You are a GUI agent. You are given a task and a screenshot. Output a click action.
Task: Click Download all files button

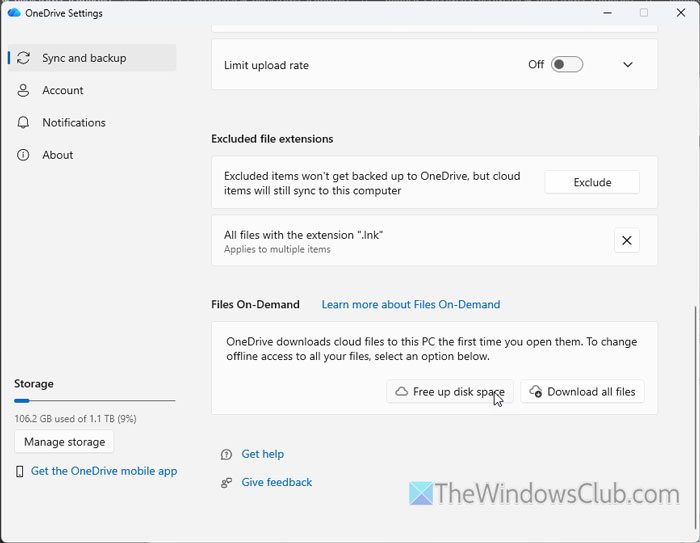(x=582, y=392)
